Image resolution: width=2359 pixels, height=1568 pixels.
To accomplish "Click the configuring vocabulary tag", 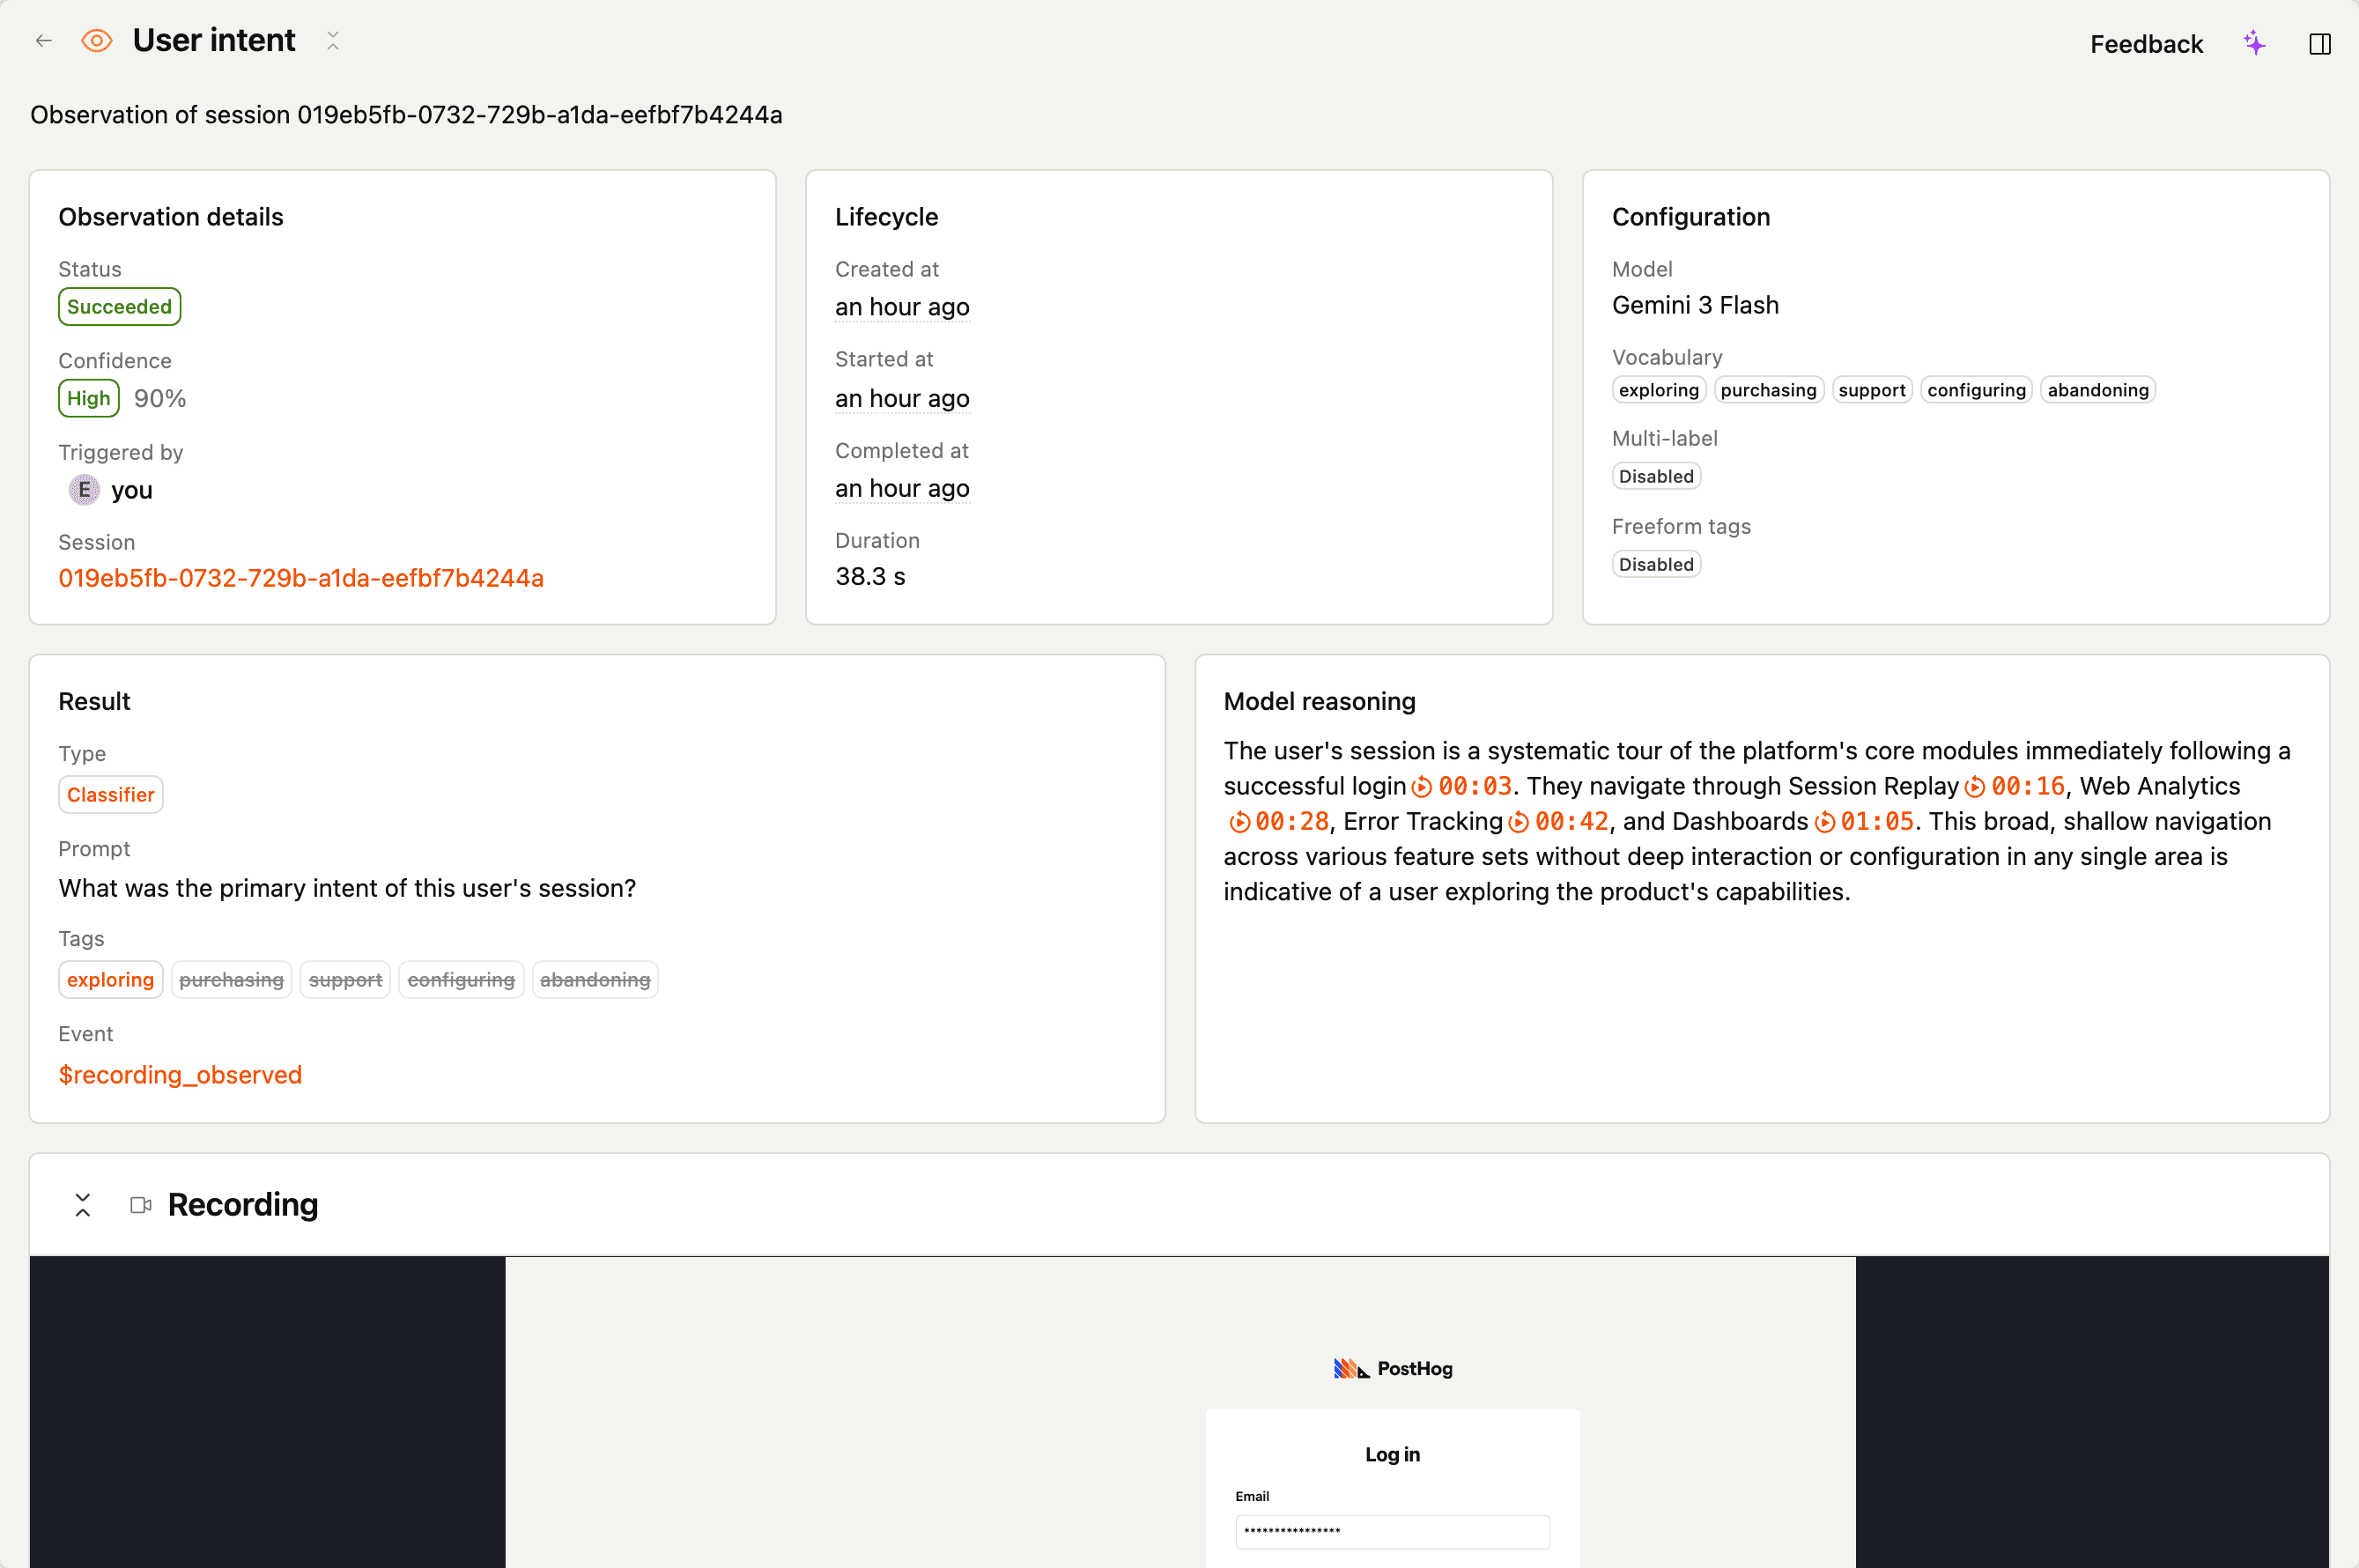I will point(1976,390).
